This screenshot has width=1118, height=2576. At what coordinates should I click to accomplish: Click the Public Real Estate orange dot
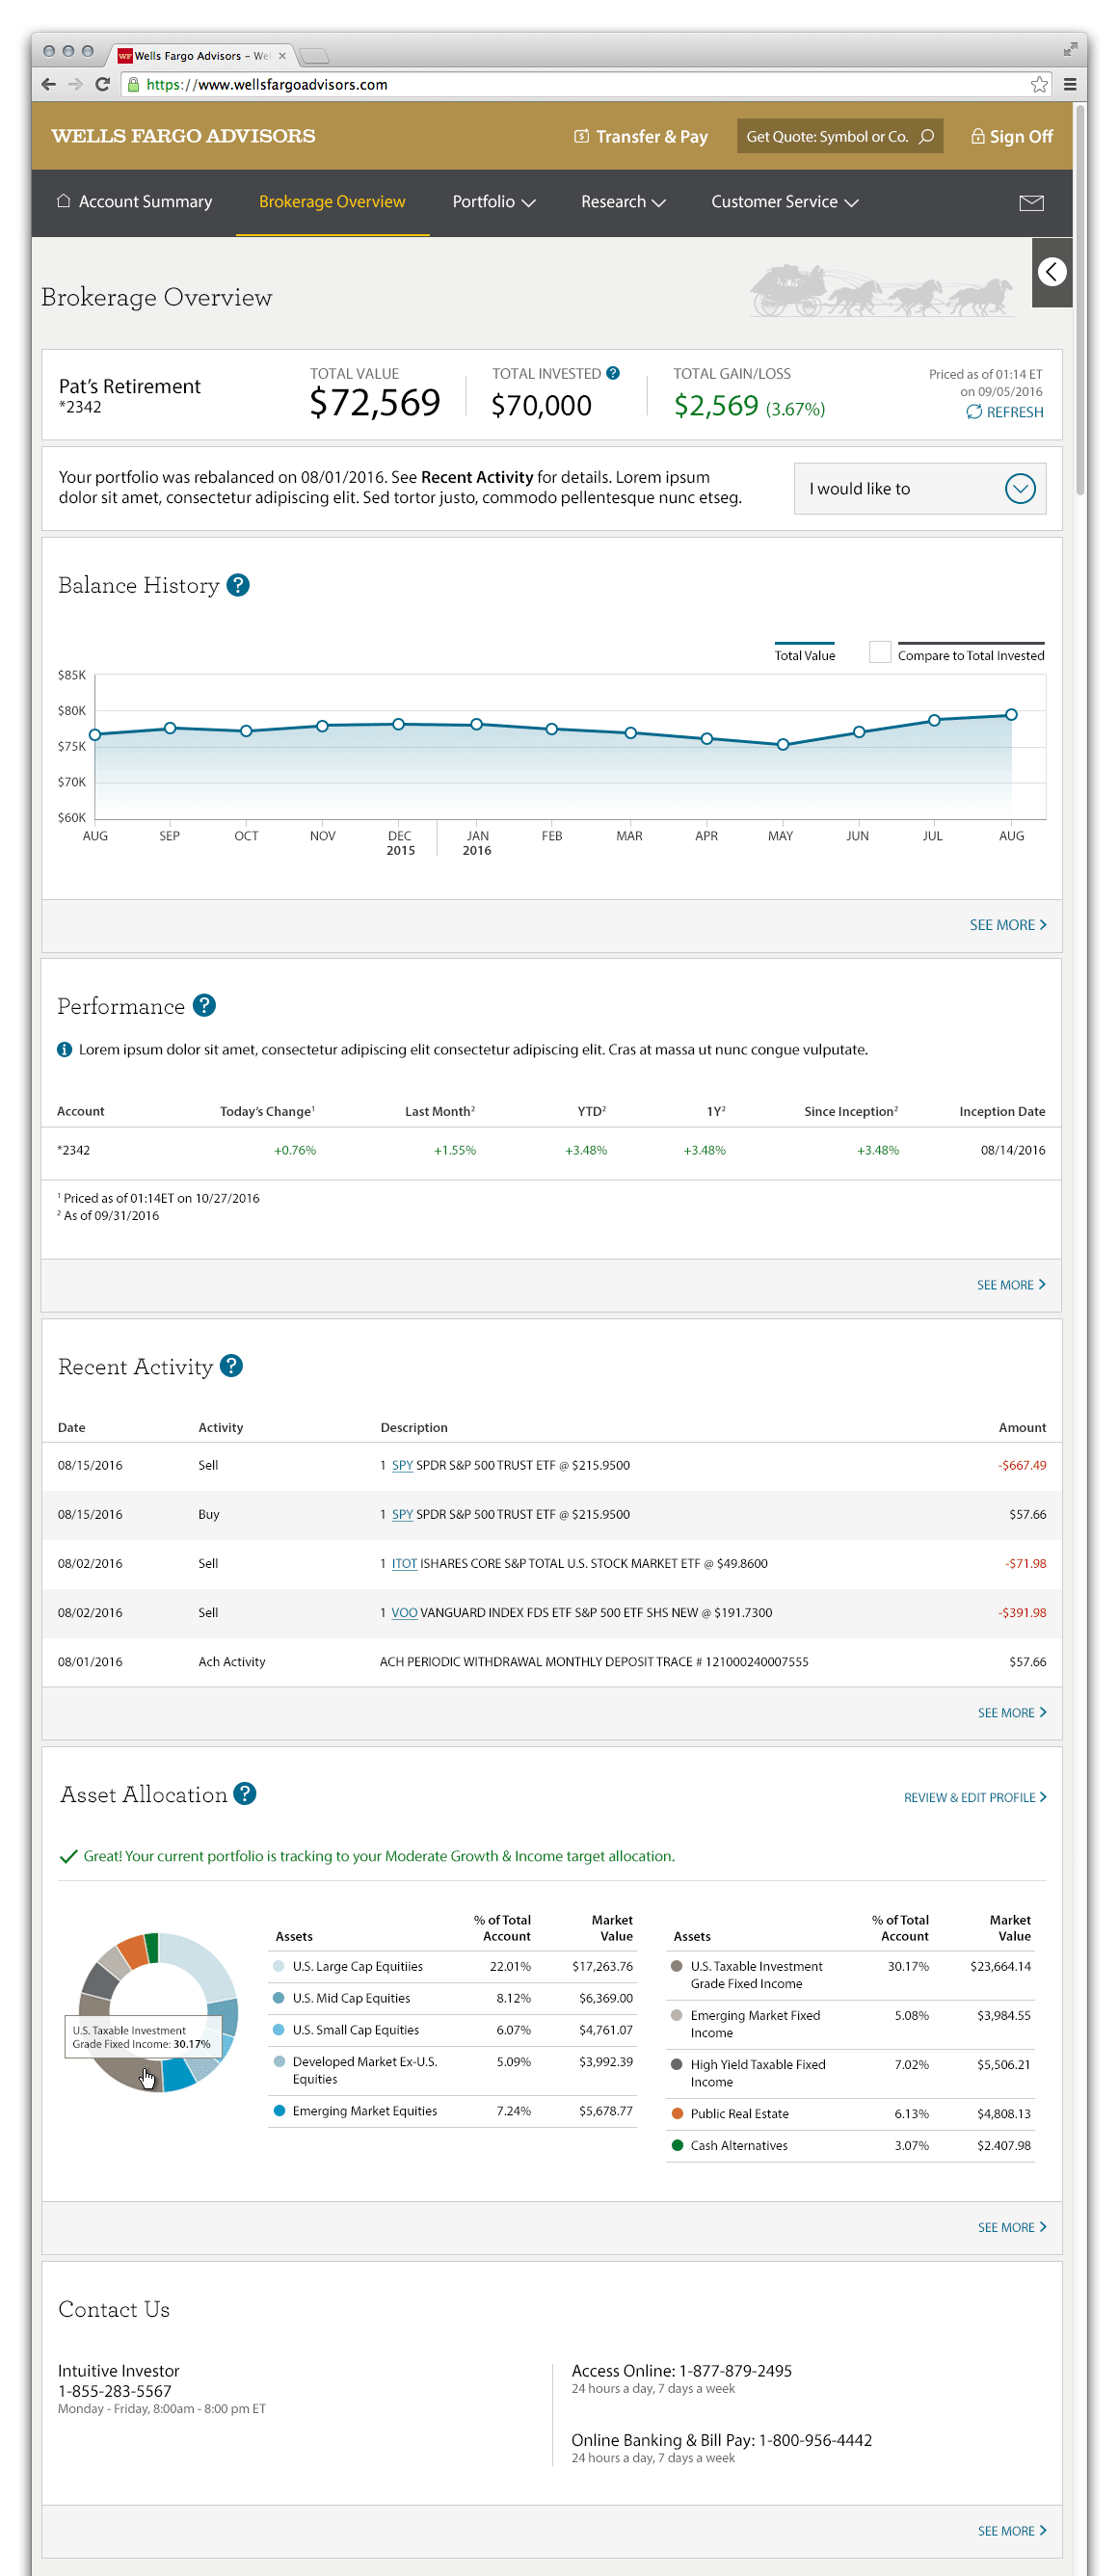click(x=677, y=2114)
